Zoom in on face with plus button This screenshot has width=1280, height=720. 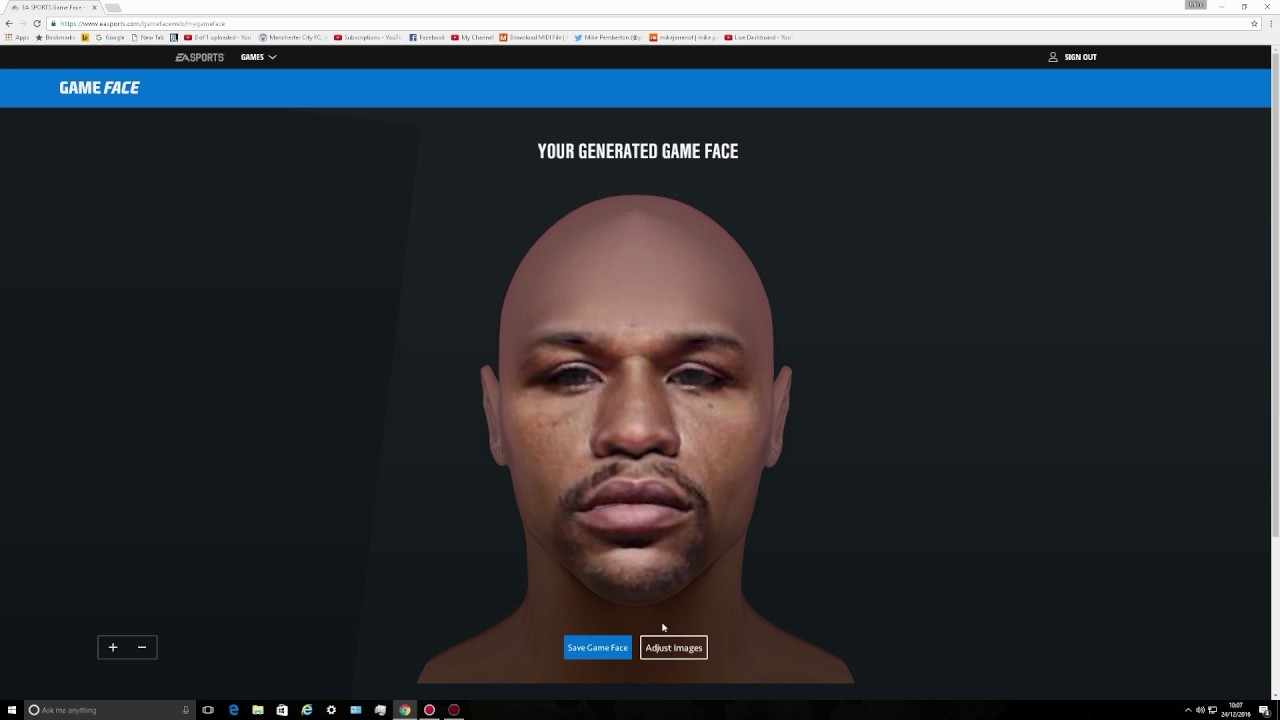click(x=113, y=647)
